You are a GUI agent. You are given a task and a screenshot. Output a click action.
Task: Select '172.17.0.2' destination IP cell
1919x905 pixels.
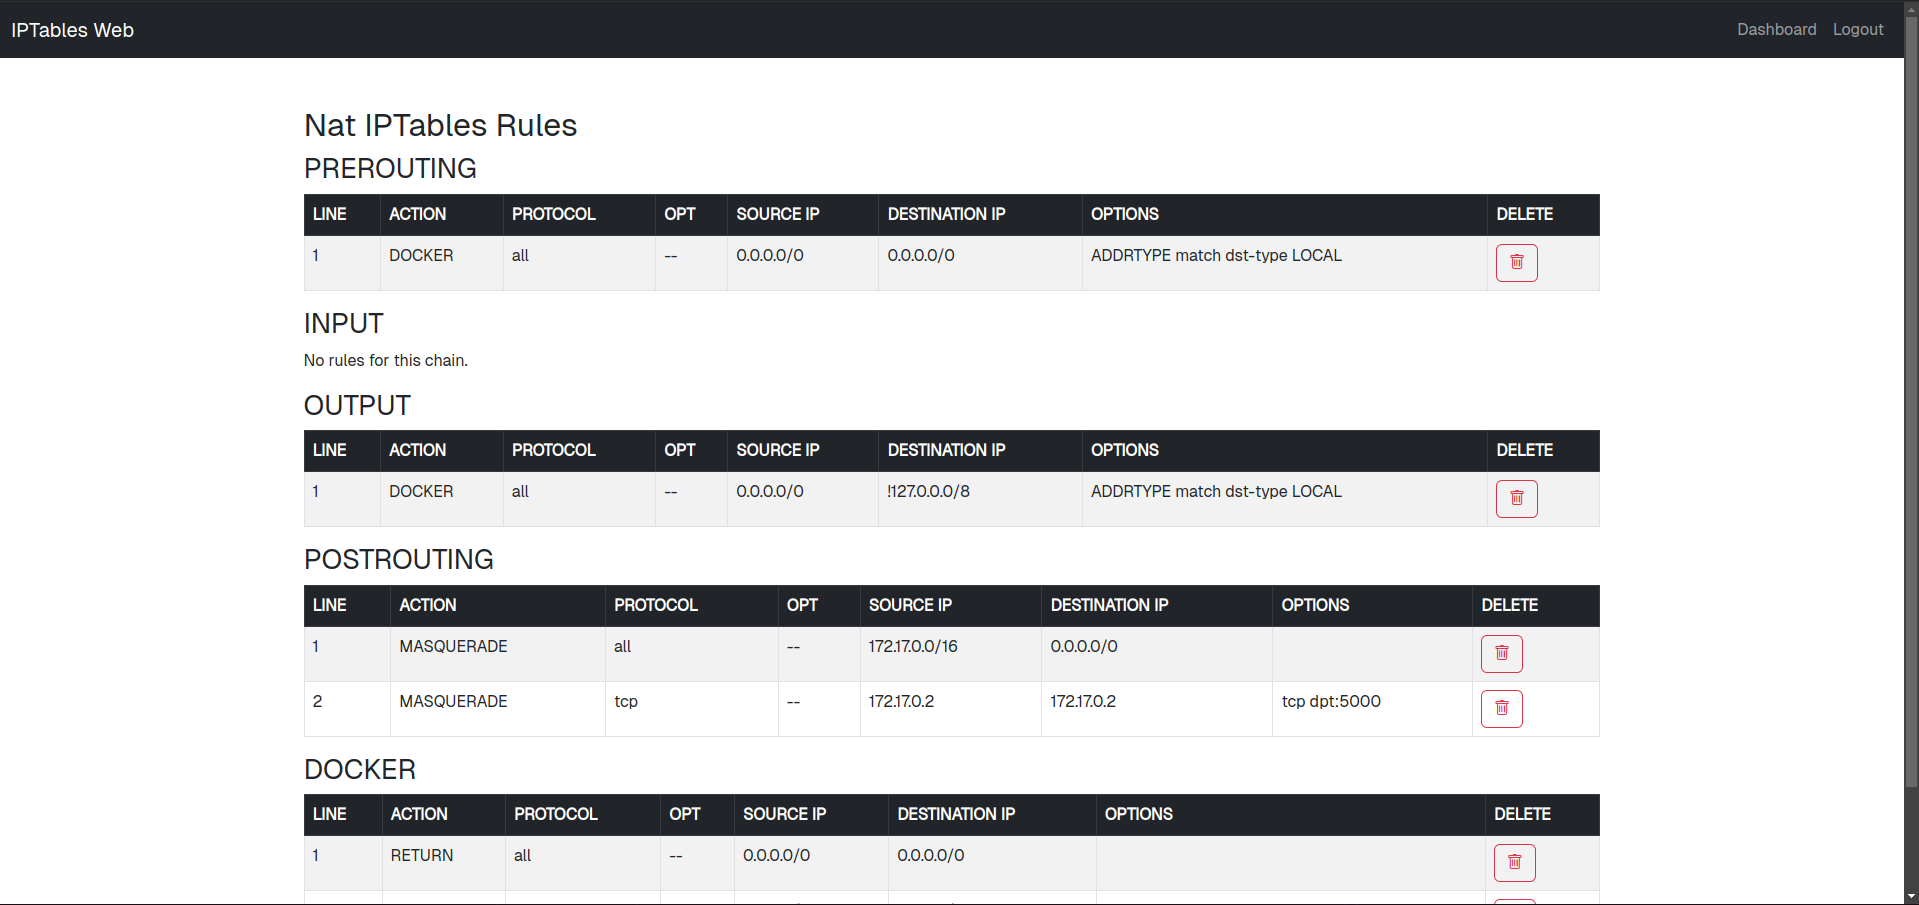coord(1156,709)
